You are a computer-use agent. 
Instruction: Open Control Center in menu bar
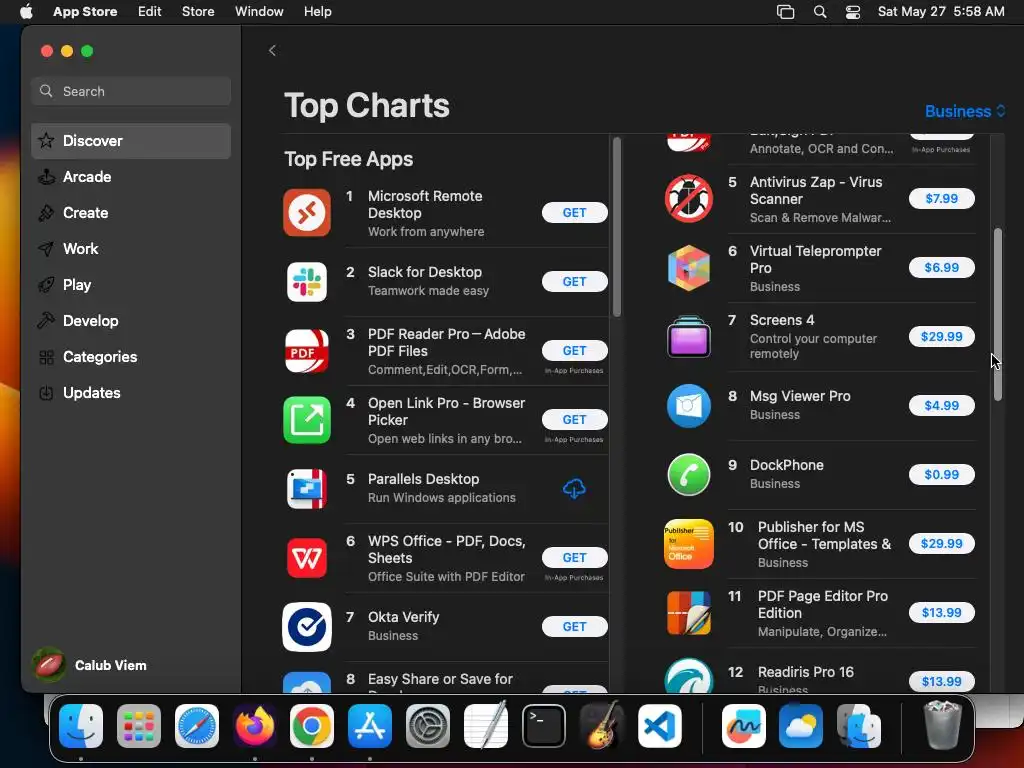853,12
